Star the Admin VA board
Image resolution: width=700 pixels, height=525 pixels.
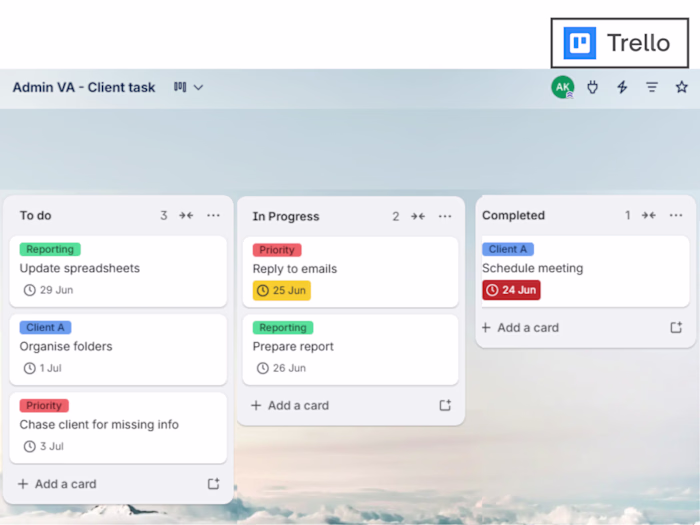click(x=681, y=87)
